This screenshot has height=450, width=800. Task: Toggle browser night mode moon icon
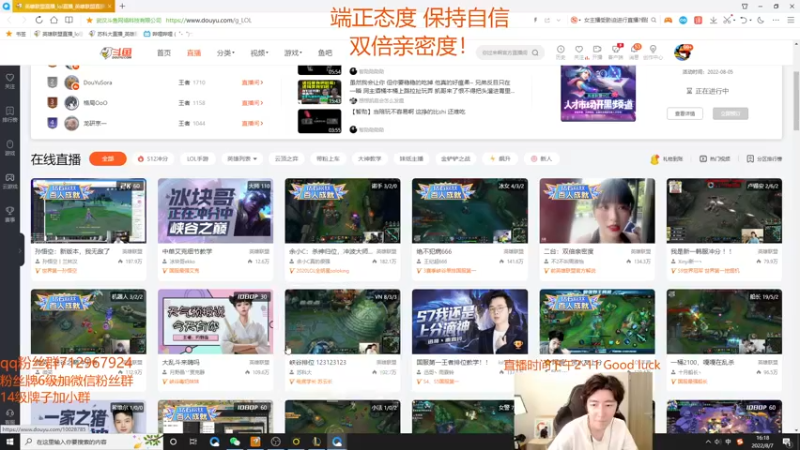pos(761,20)
